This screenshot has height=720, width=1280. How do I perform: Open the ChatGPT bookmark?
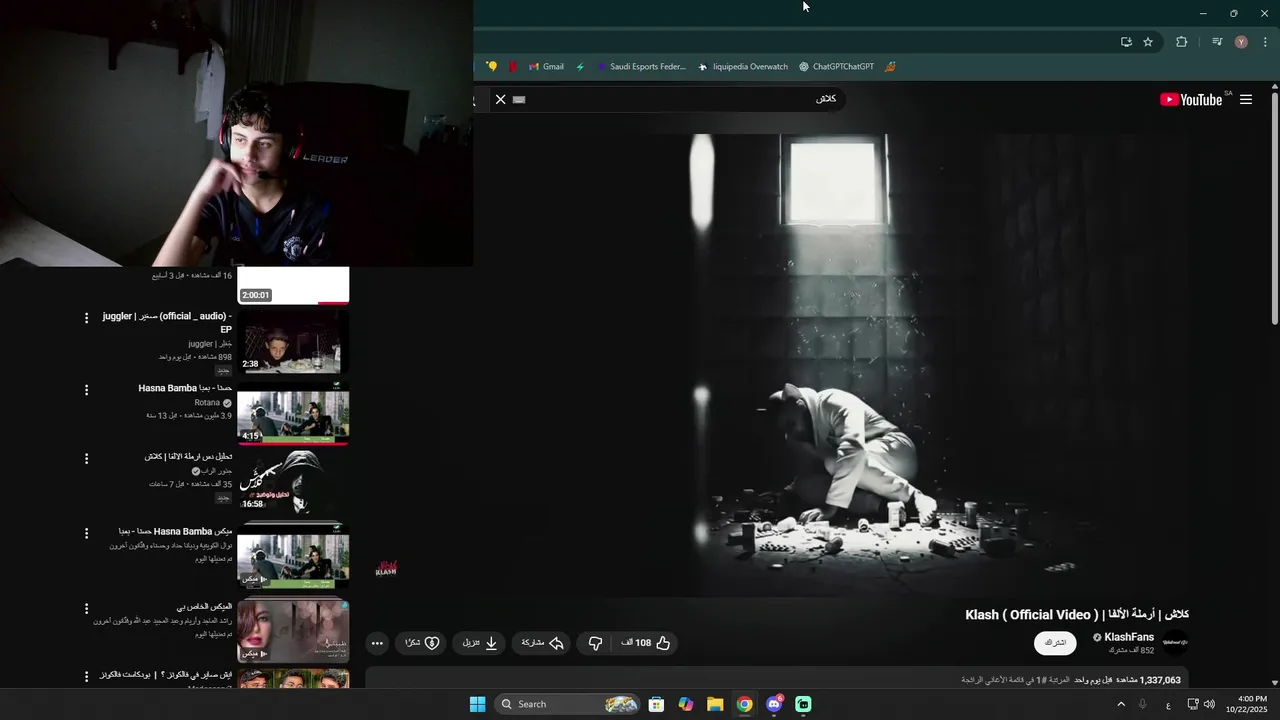pyautogui.click(x=836, y=67)
